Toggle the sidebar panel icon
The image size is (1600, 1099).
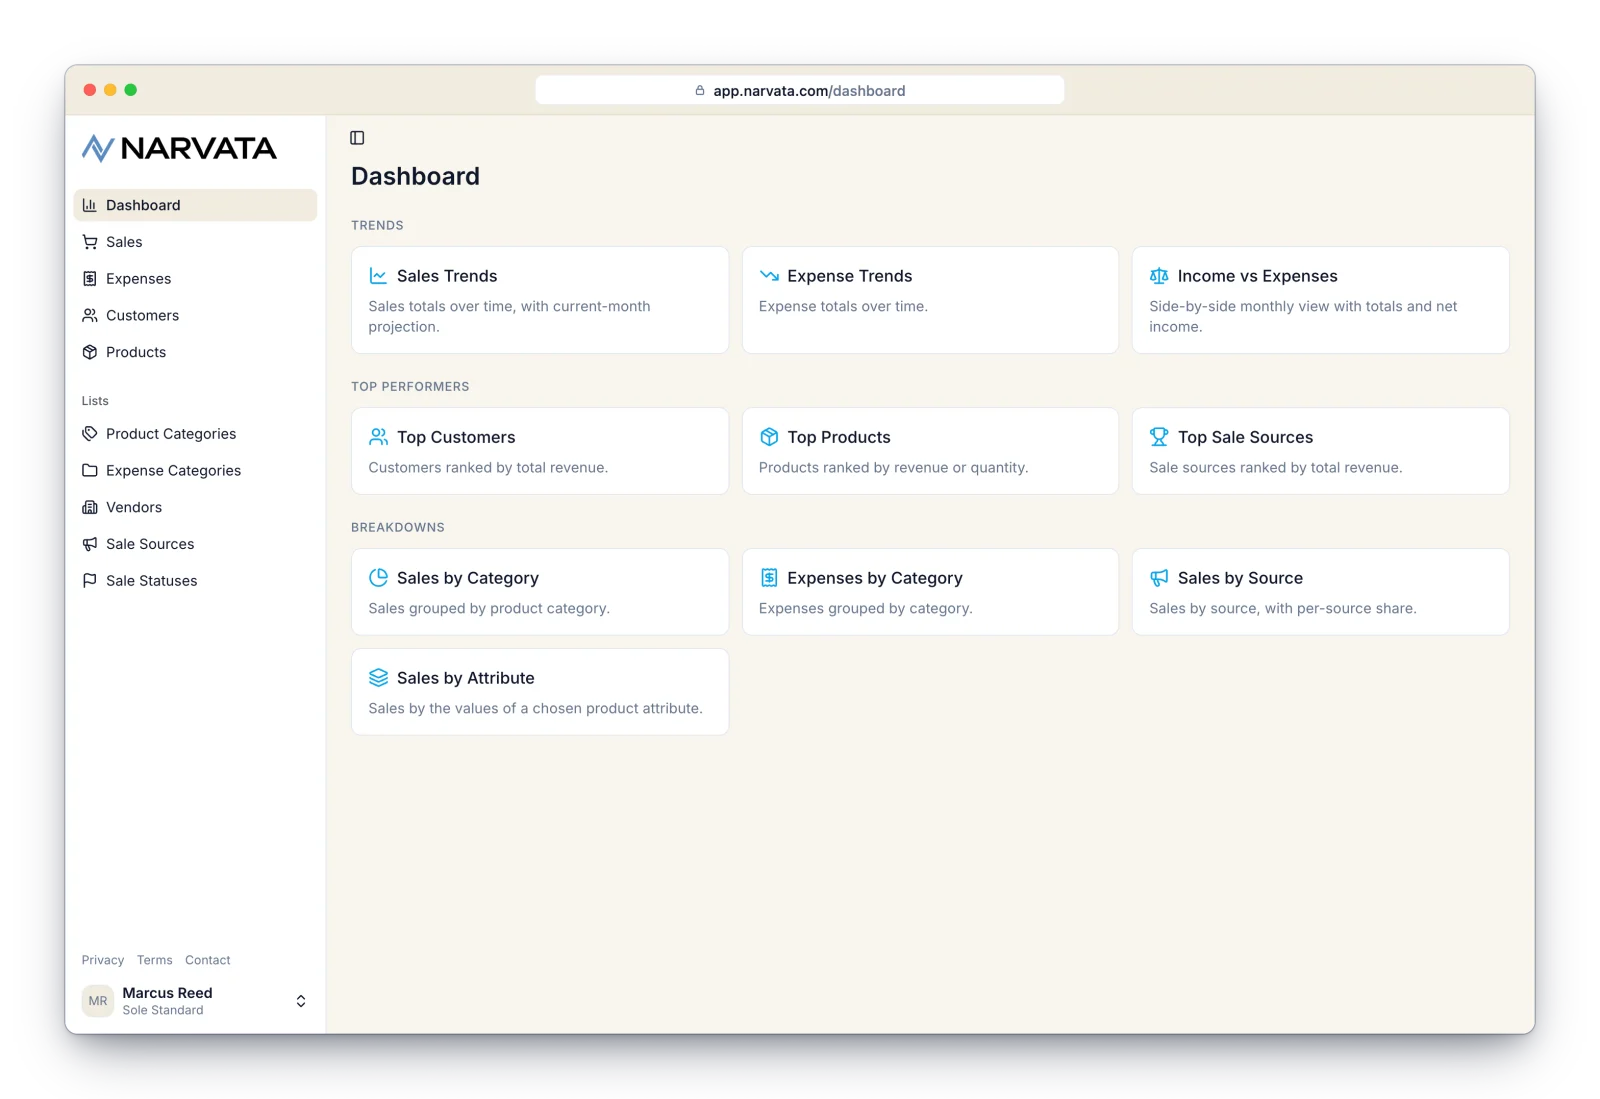[x=357, y=138]
